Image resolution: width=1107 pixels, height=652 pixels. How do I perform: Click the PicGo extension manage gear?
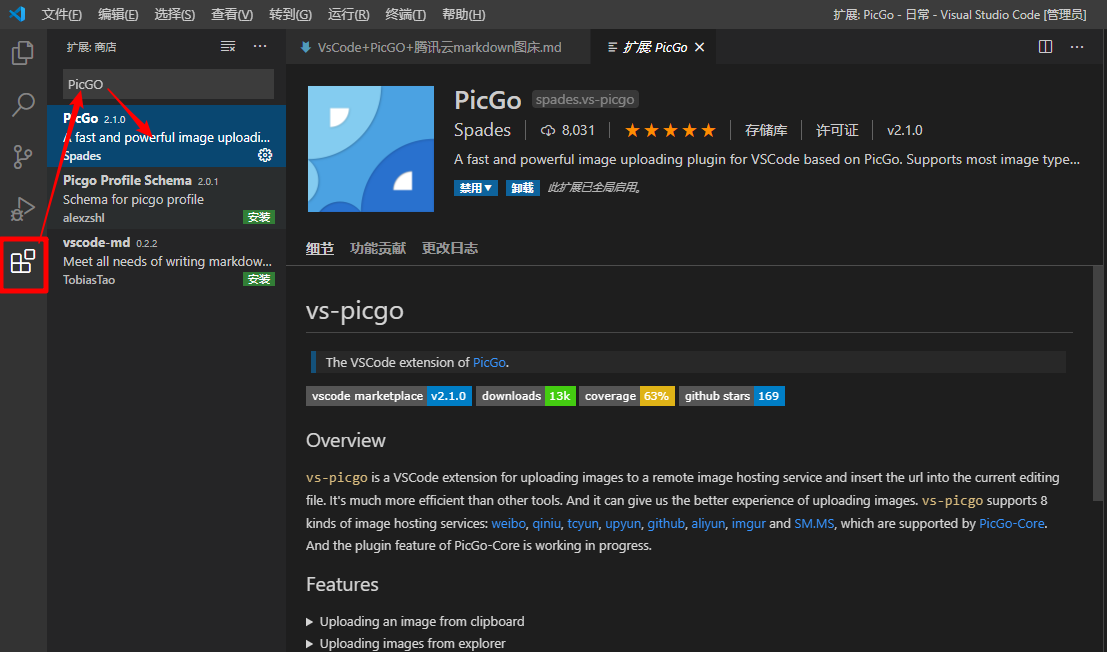pyautogui.click(x=265, y=155)
